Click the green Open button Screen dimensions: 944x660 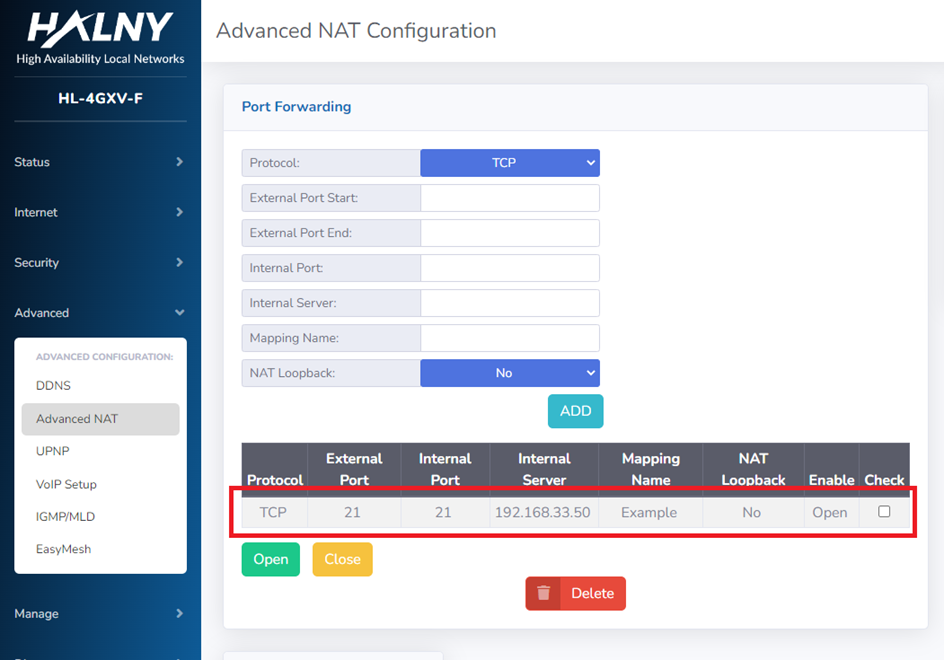[271, 559]
